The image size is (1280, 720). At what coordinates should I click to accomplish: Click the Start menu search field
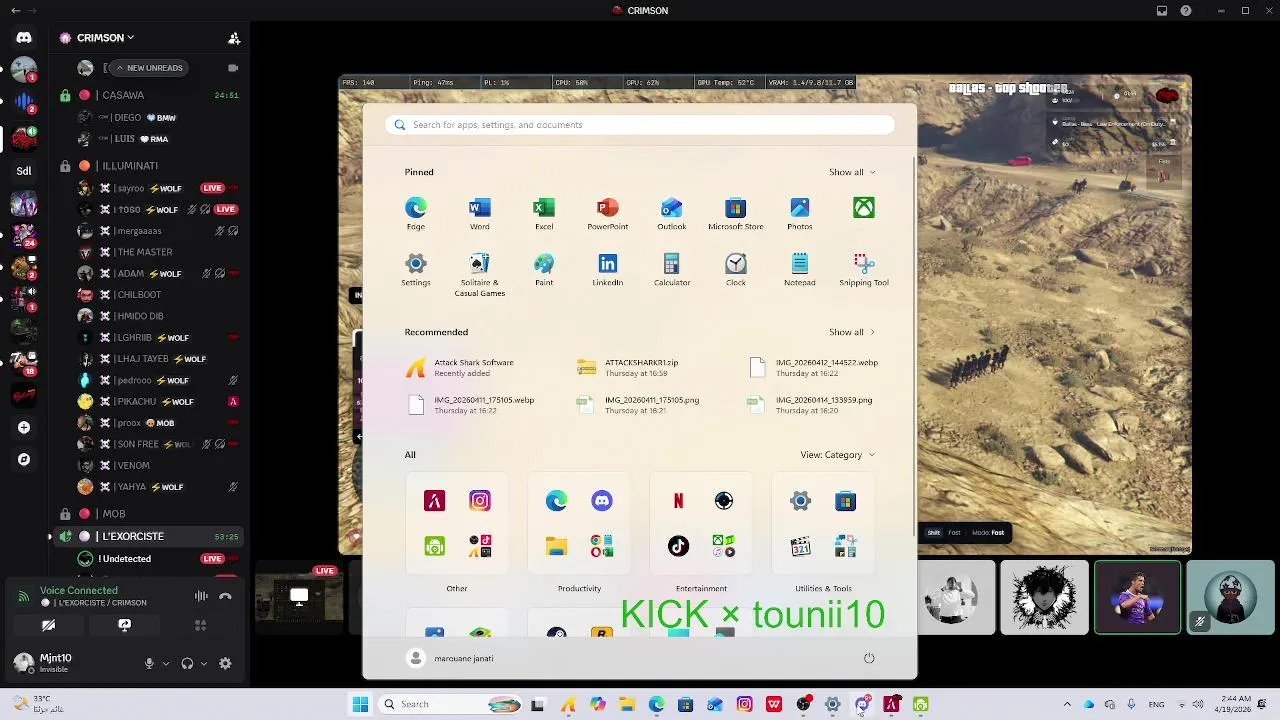640,125
